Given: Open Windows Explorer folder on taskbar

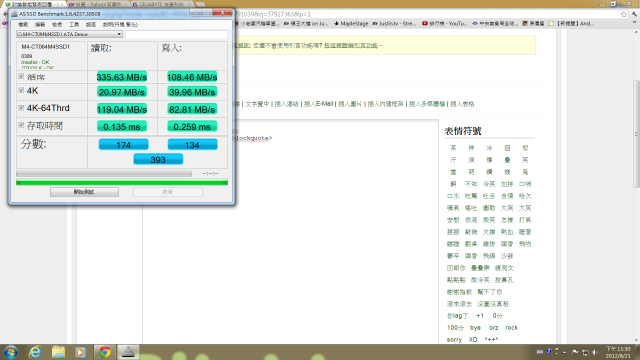Looking at the screenshot, I should pyautogui.click(x=58, y=351).
